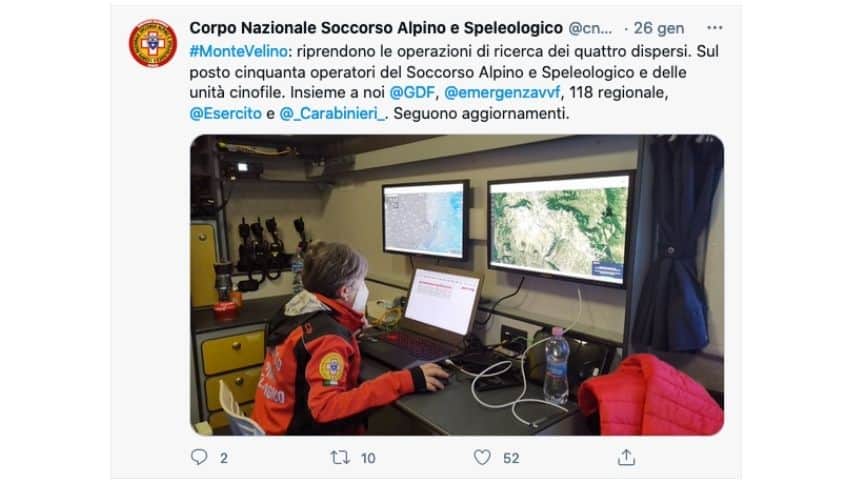Screen dimensions: 854x480
Task: Select the tweet body text about search operations
Action: point(454,82)
